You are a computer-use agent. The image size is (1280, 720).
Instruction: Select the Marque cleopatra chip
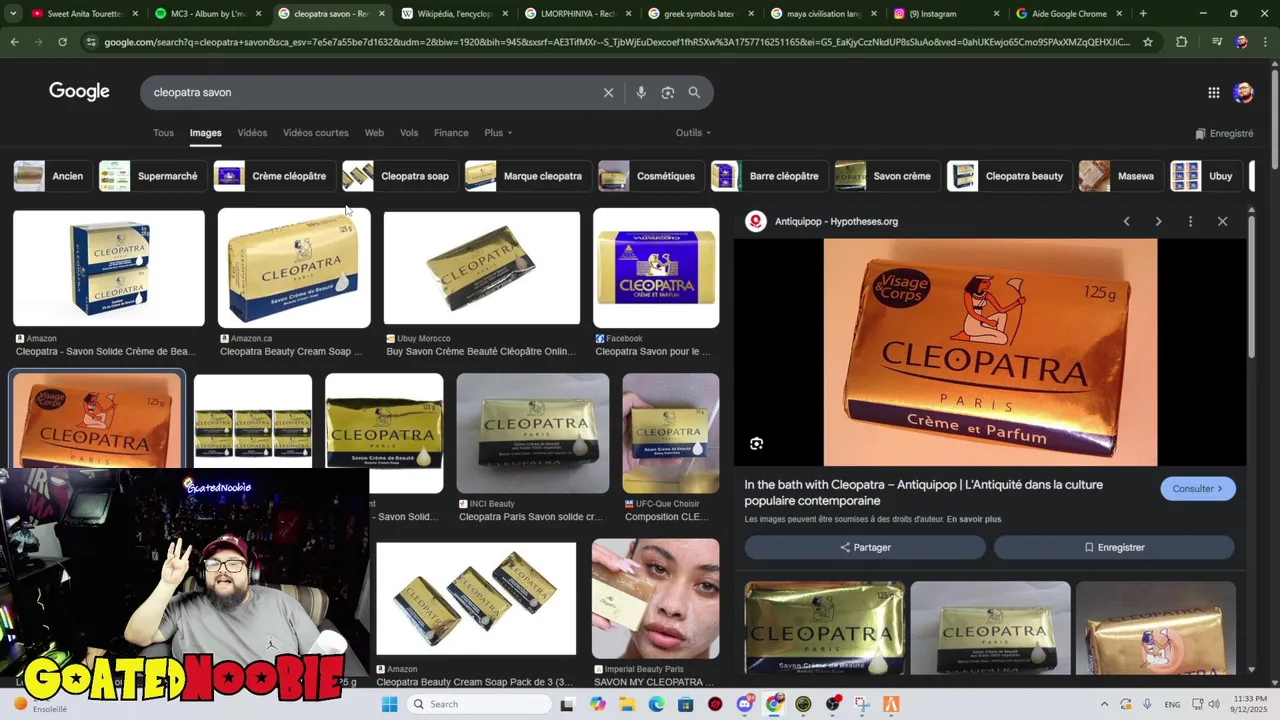pyautogui.click(x=527, y=176)
